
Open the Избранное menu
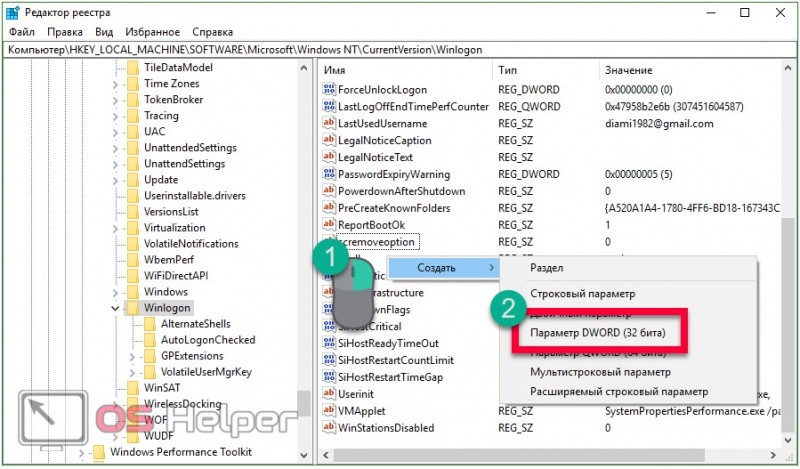click(153, 32)
